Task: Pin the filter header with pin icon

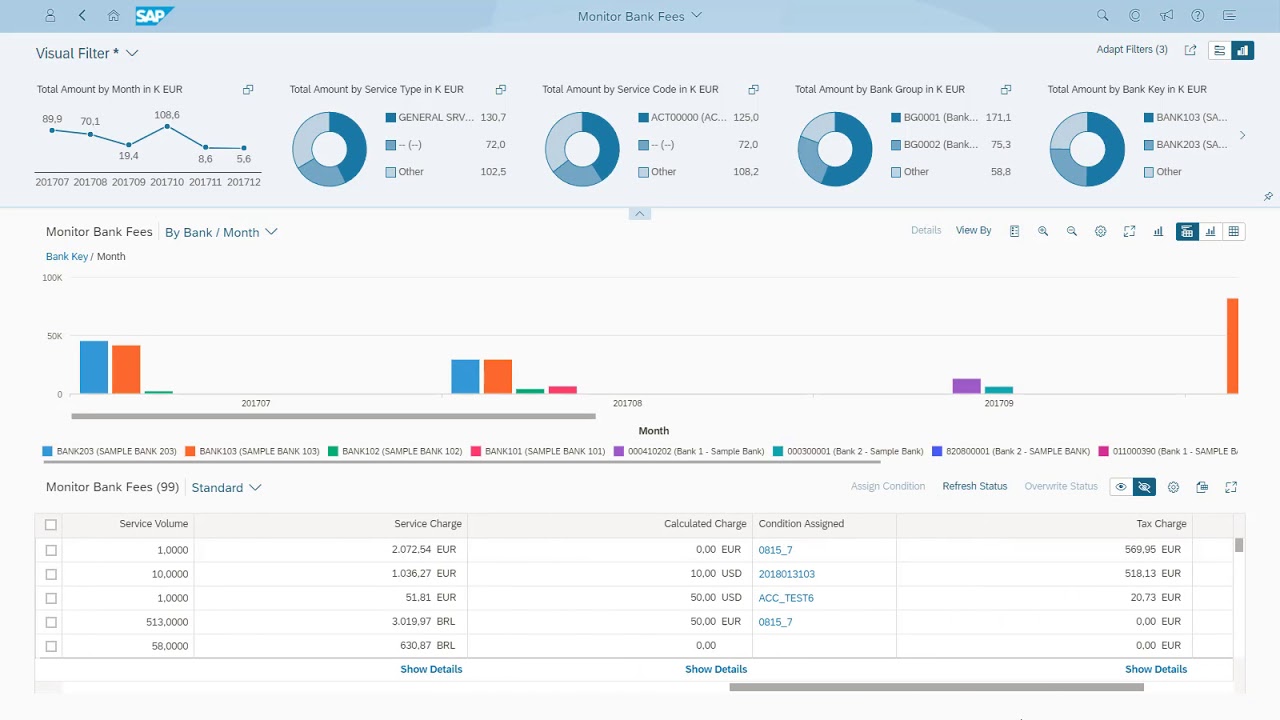Action: 1269,197
